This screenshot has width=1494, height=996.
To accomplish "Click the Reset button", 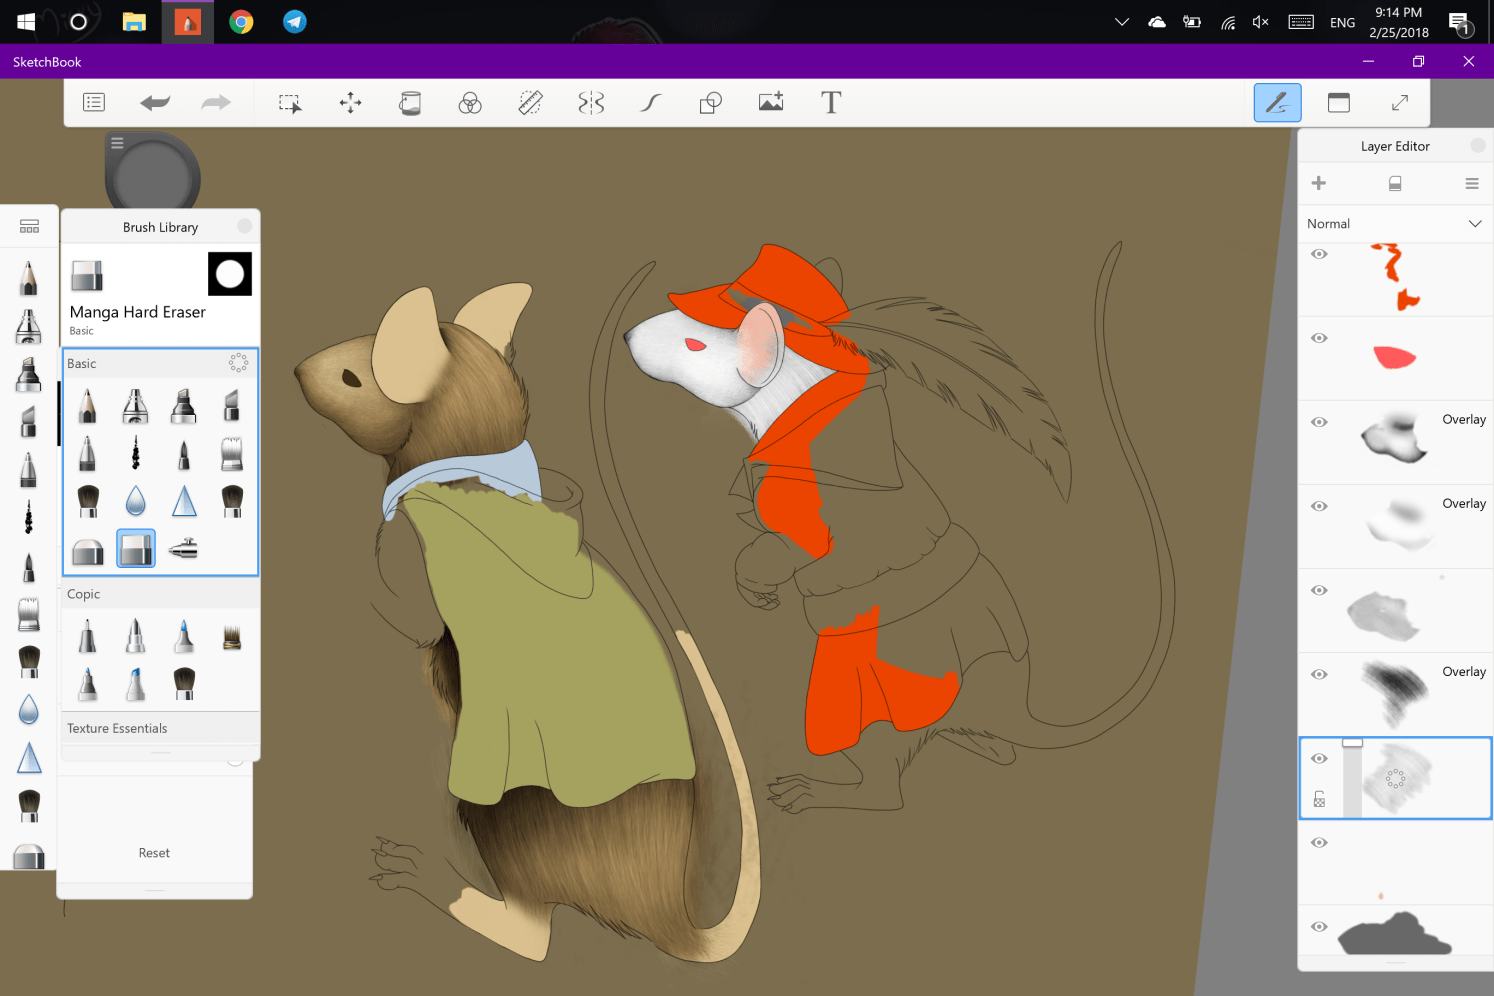I will [x=154, y=853].
